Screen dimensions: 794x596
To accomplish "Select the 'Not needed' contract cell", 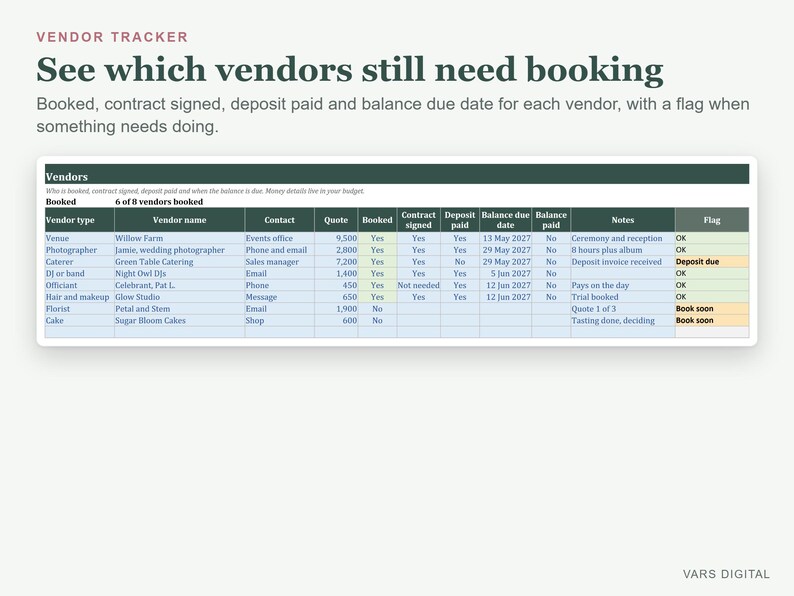I will [x=419, y=285].
